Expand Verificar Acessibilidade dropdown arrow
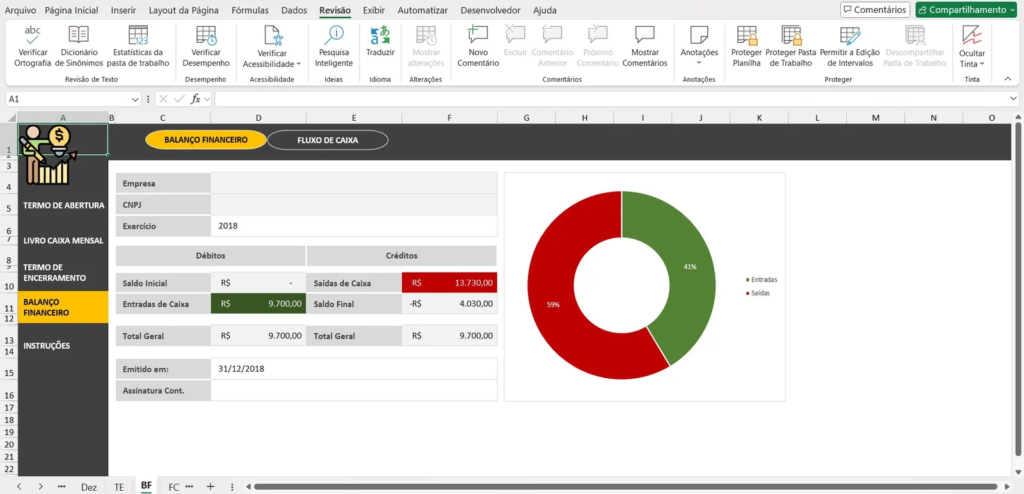Screen dimensions: 1024x494 [301, 64]
